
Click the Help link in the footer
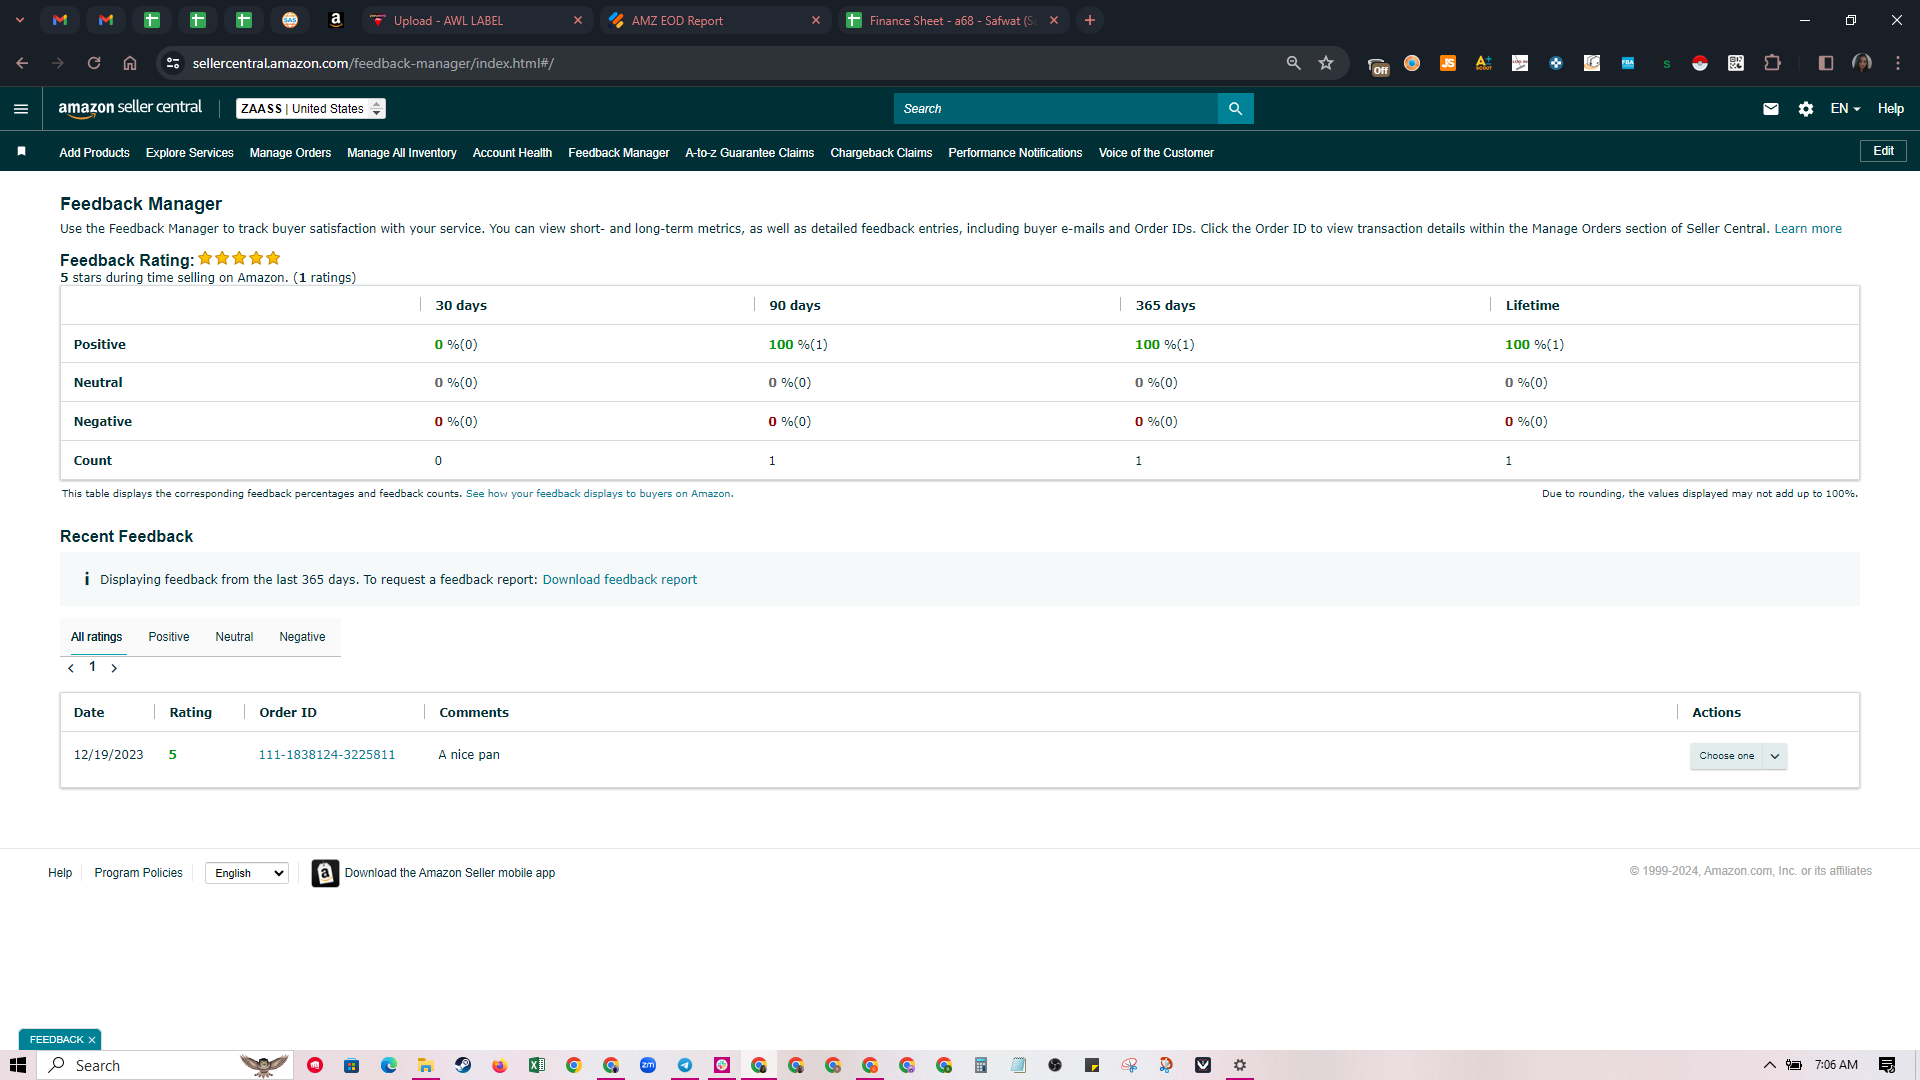pyautogui.click(x=60, y=873)
